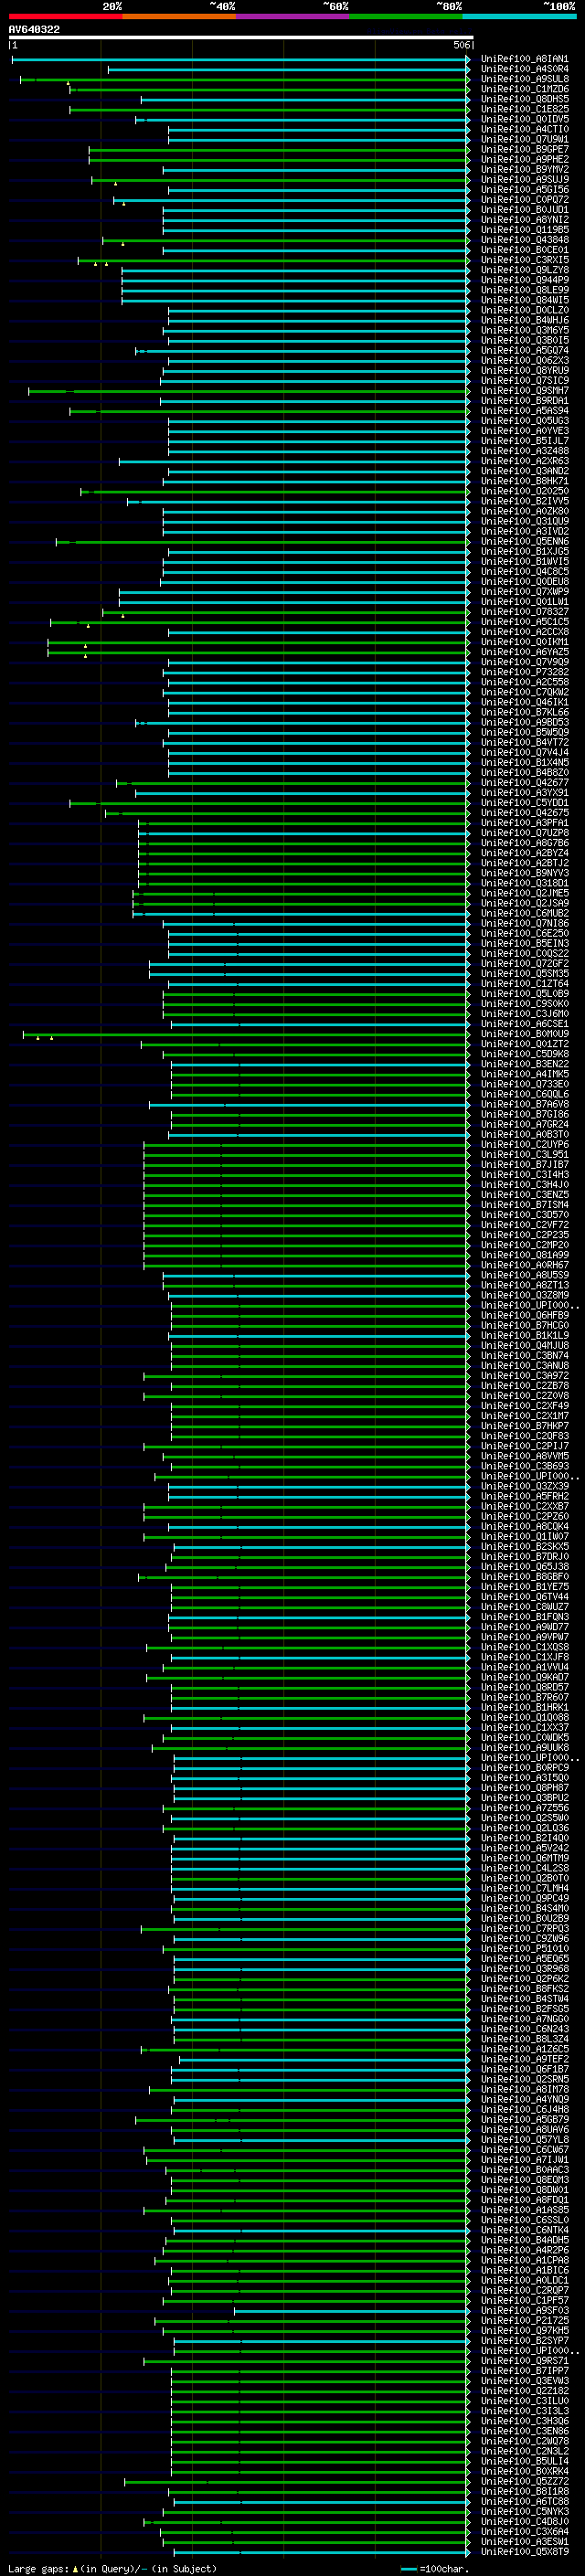Click label UniRef100_P73282
Image resolution: width=585 pixels, height=2576 pixels.
tap(524, 672)
